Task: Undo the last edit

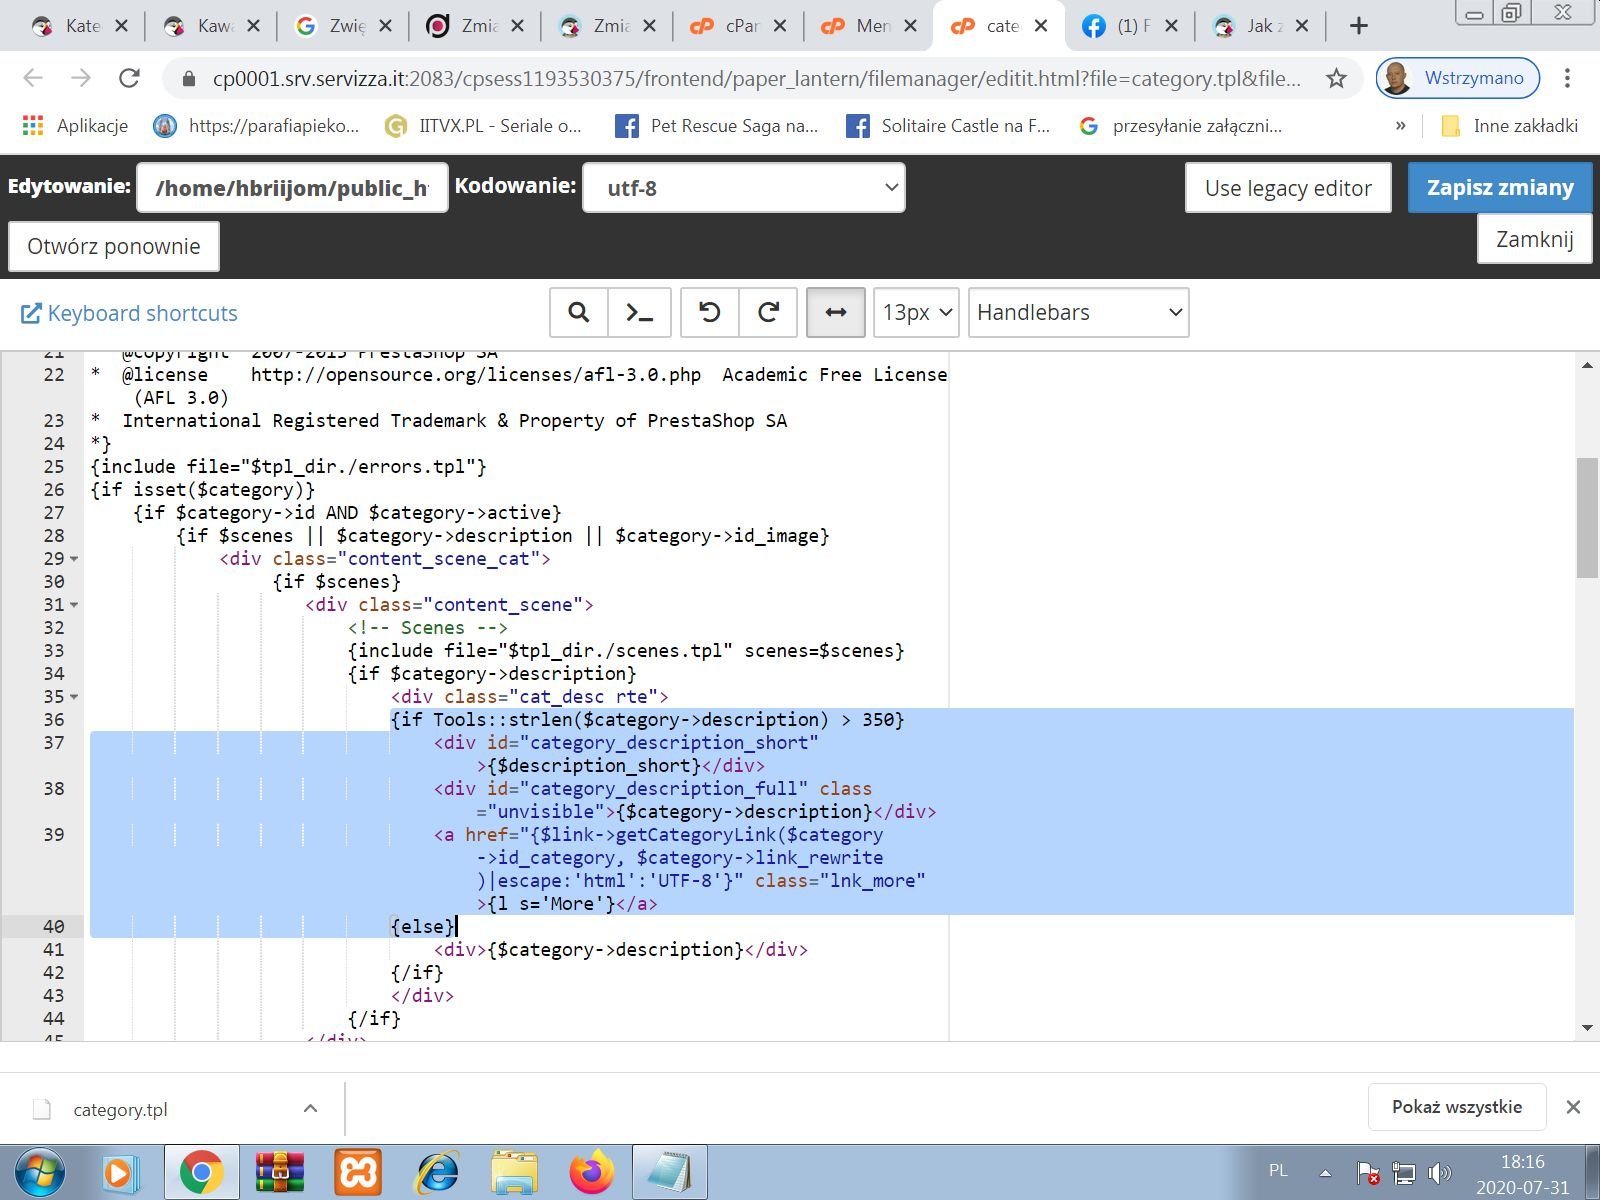Action: [x=709, y=313]
